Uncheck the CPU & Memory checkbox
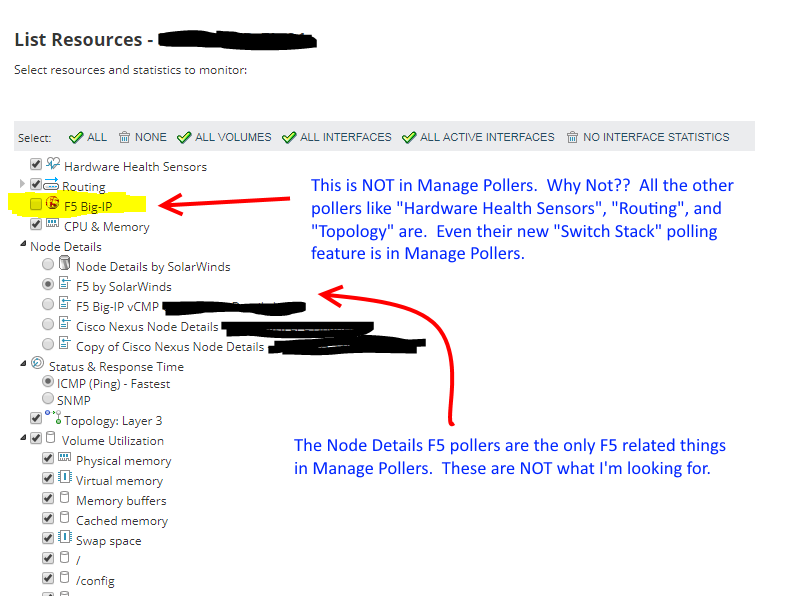This screenshot has height=596, width=791. (x=36, y=224)
